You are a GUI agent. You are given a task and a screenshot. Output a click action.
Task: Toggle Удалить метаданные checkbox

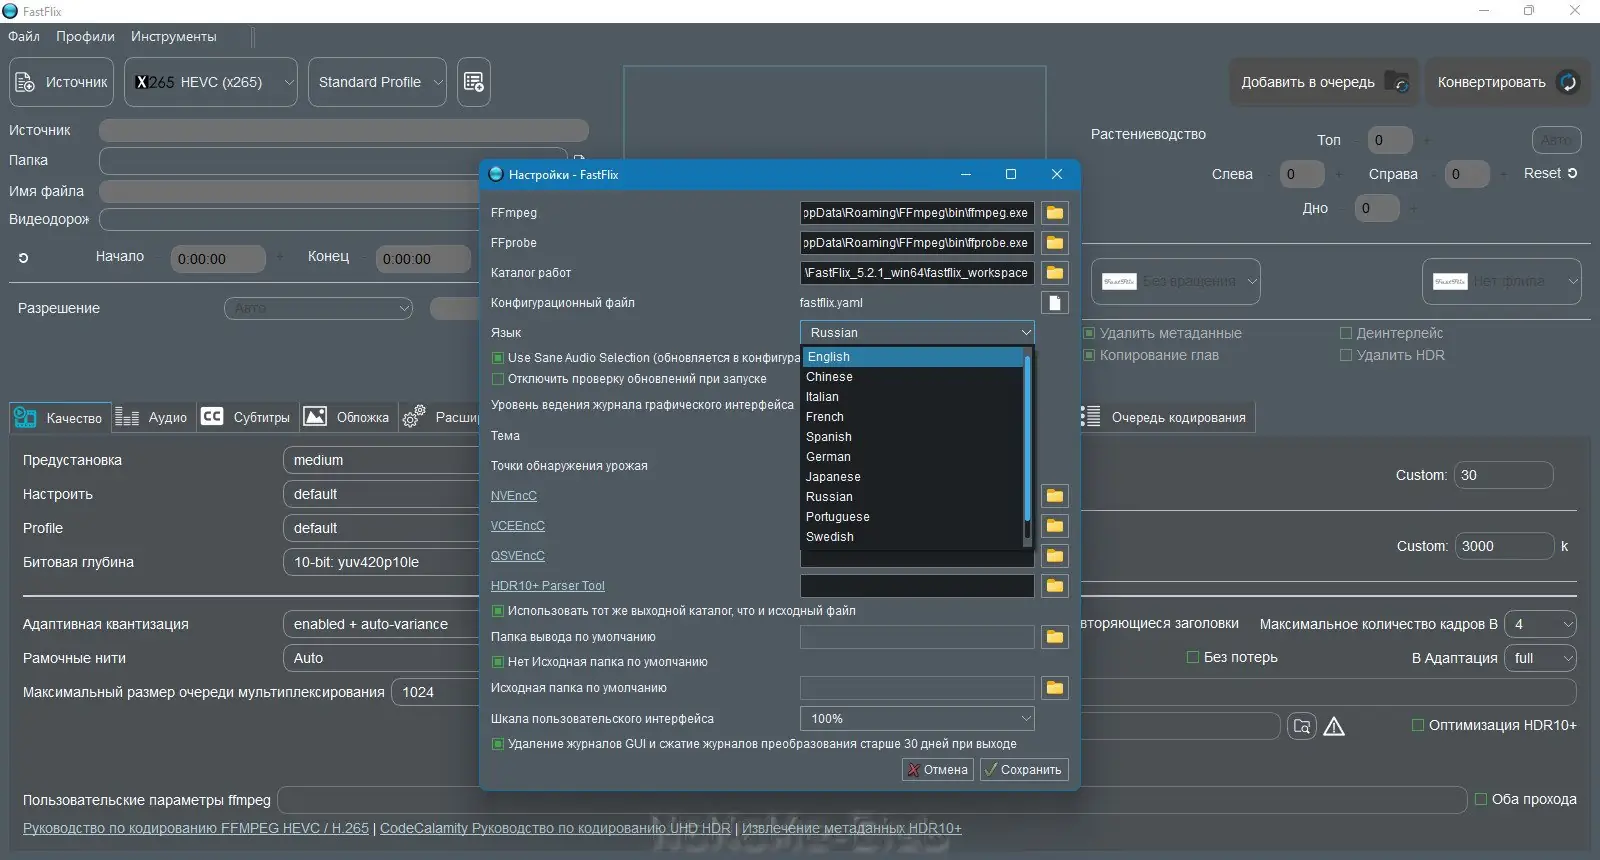click(x=1090, y=333)
